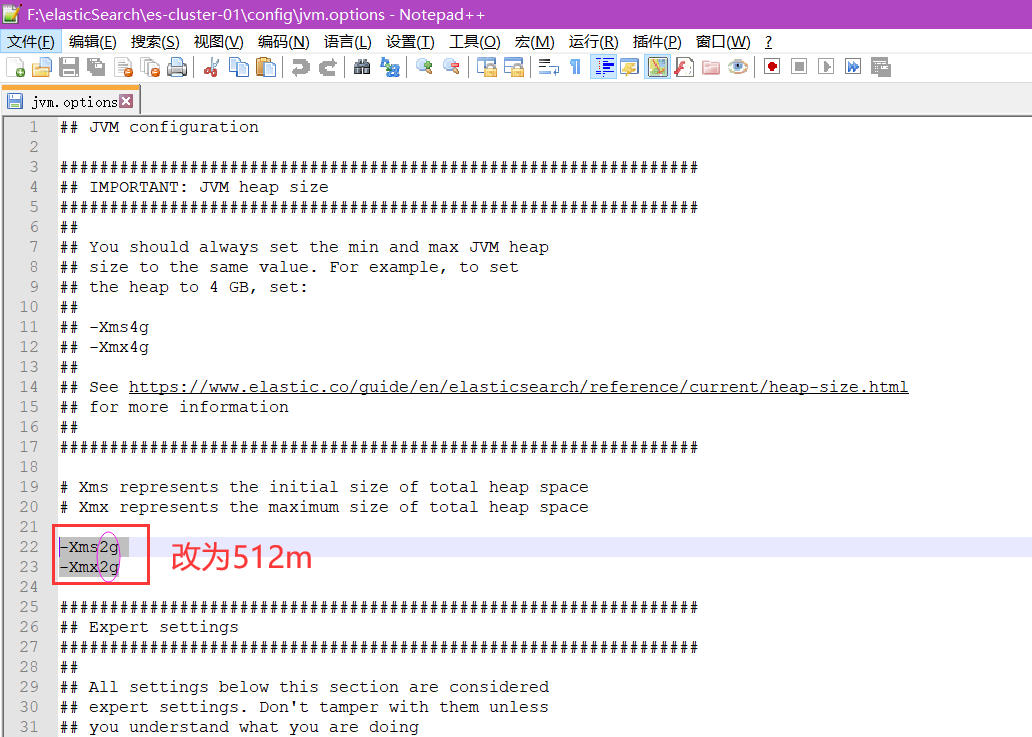This screenshot has width=1032, height=737.
Task: Click the Notepad++ title bar app icon
Action: pyautogui.click(x=12, y=14)
